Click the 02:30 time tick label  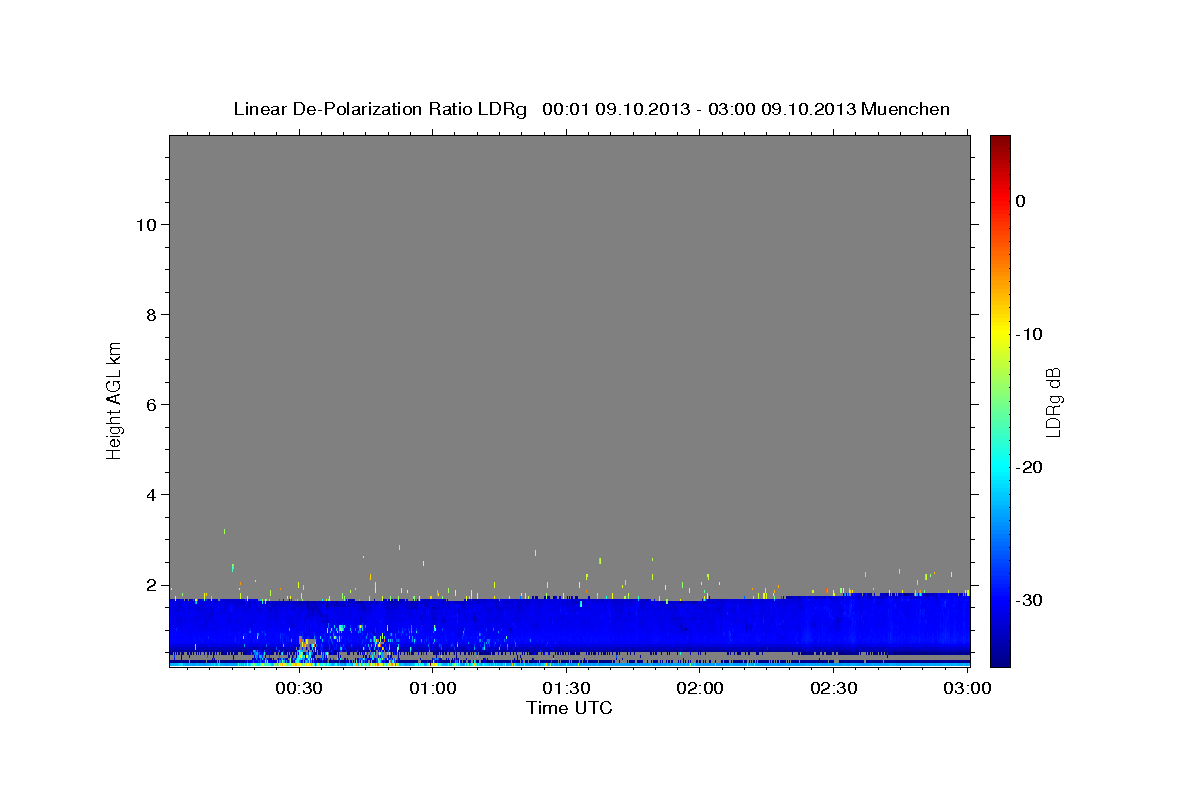(x=834, y=689)
